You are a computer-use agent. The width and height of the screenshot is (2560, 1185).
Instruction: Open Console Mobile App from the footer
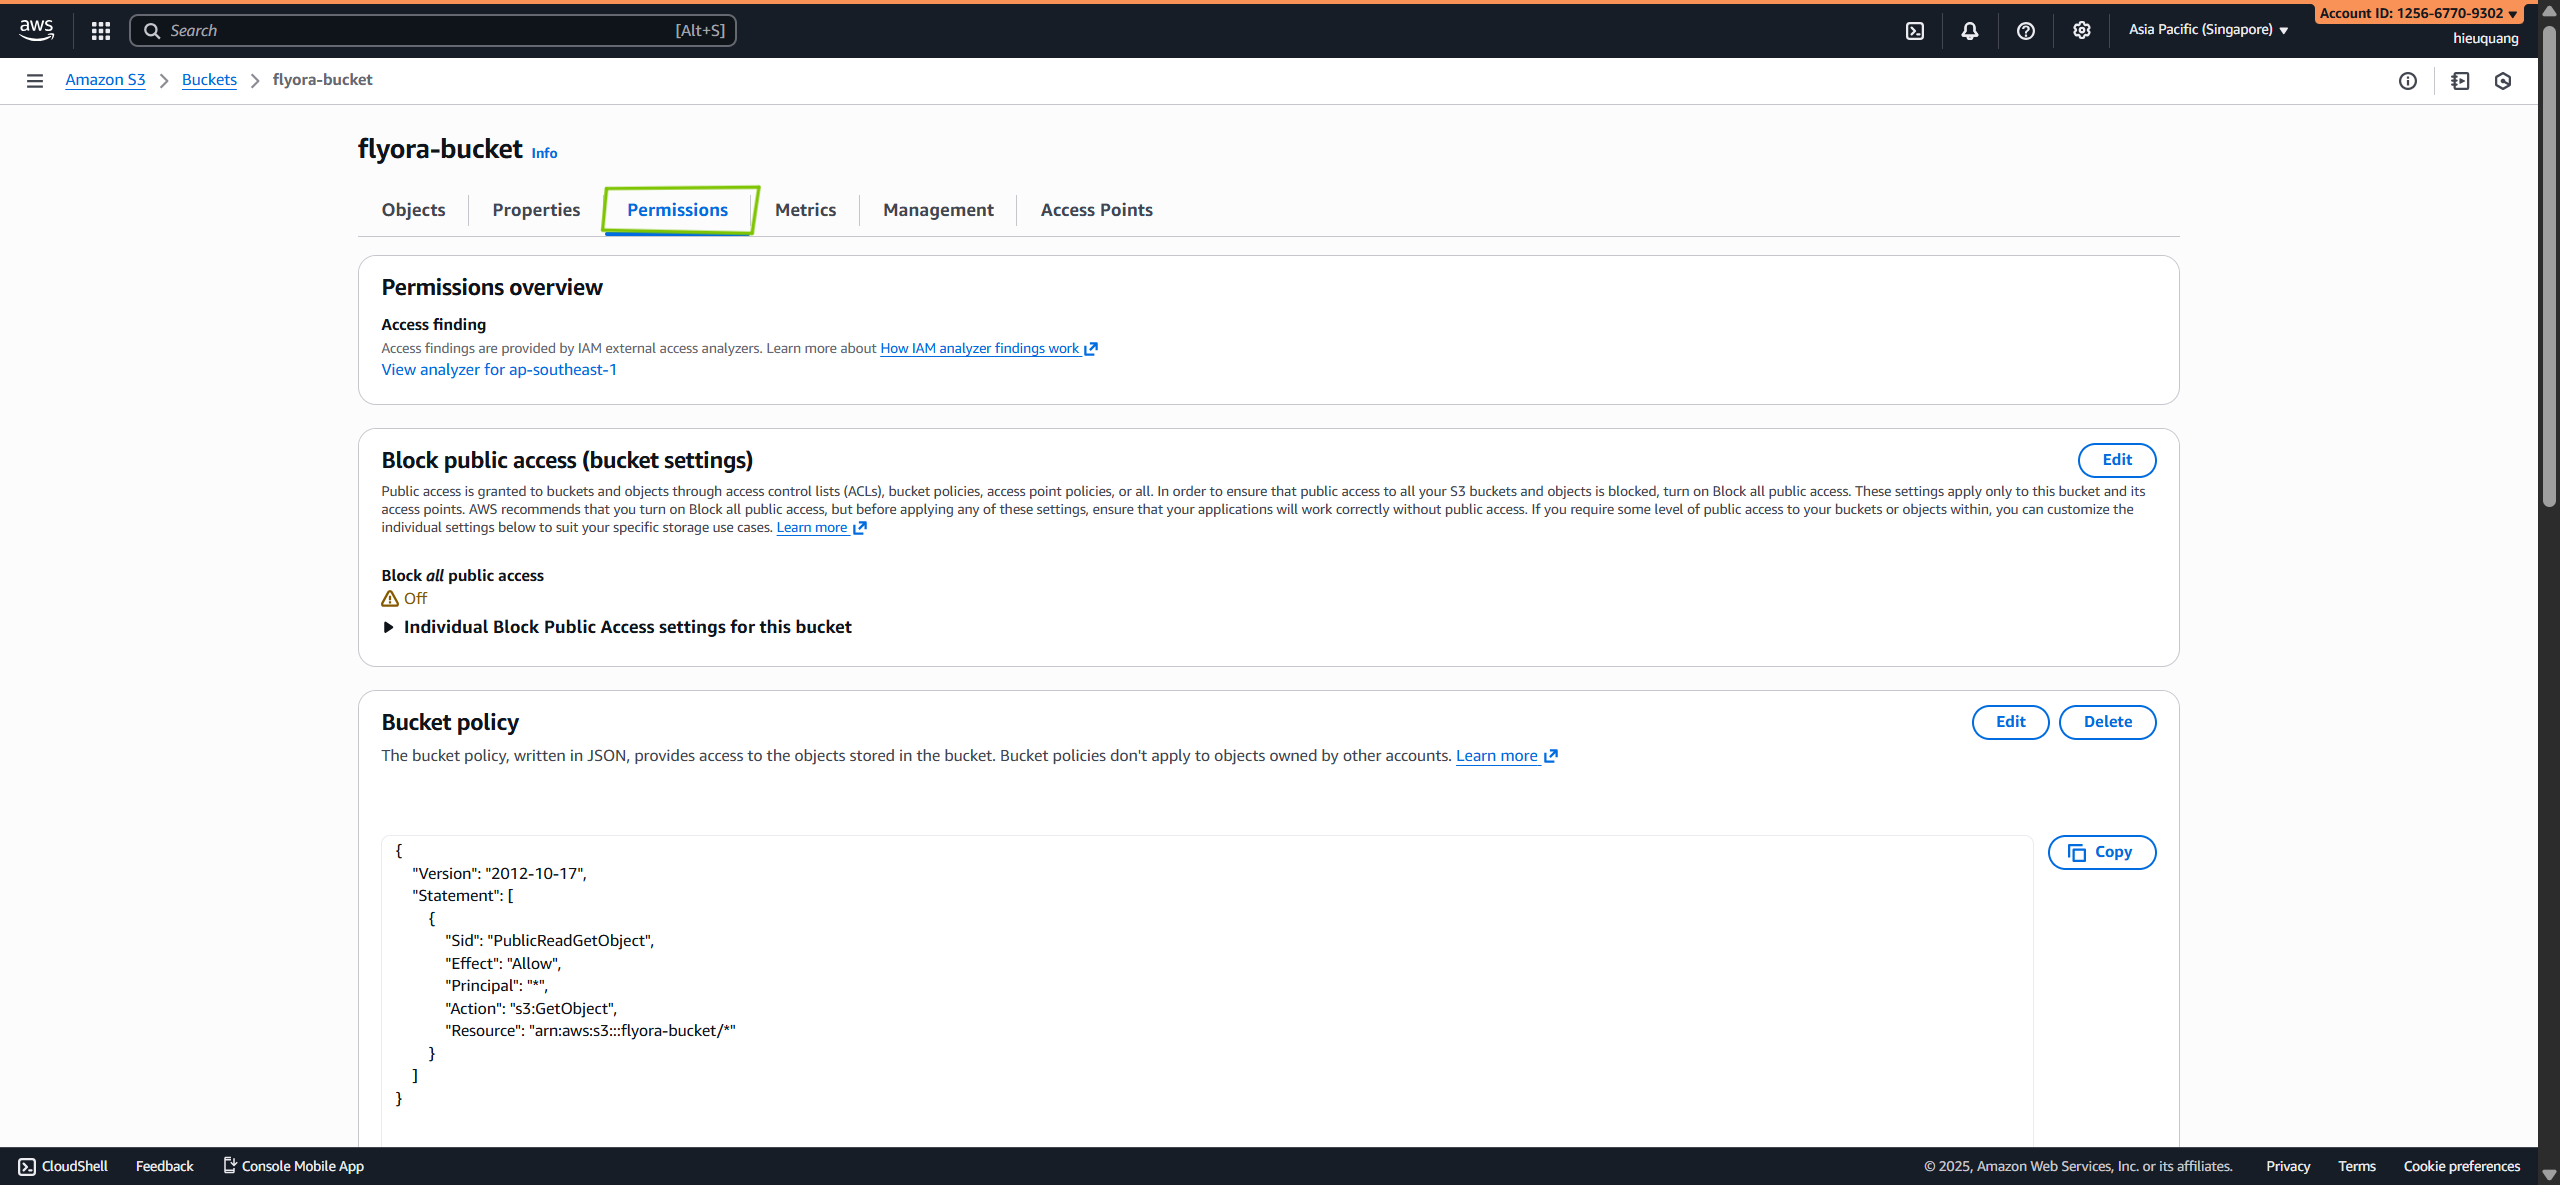(293, 1165)
